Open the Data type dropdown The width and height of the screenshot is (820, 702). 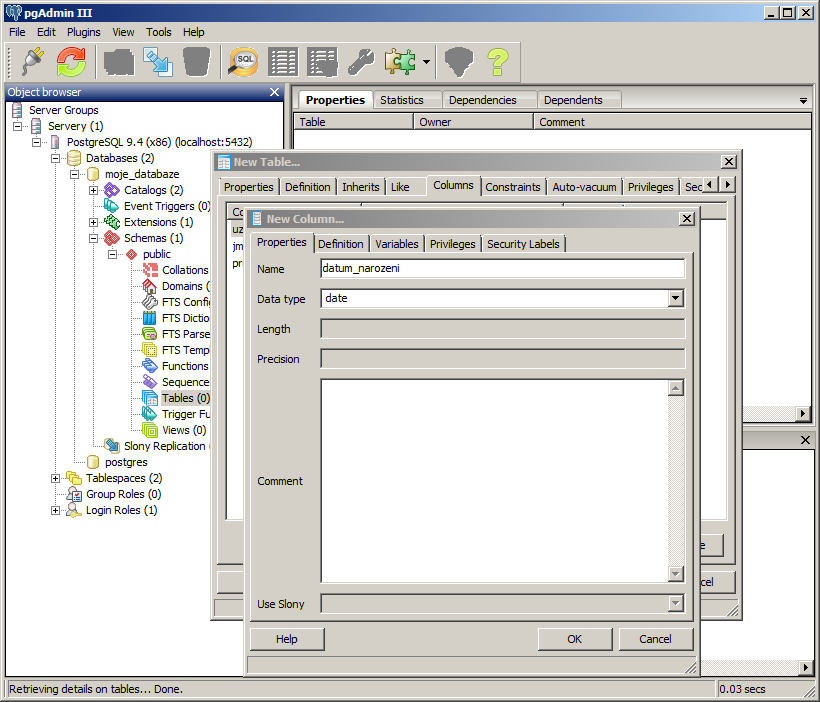click(675, 298)
